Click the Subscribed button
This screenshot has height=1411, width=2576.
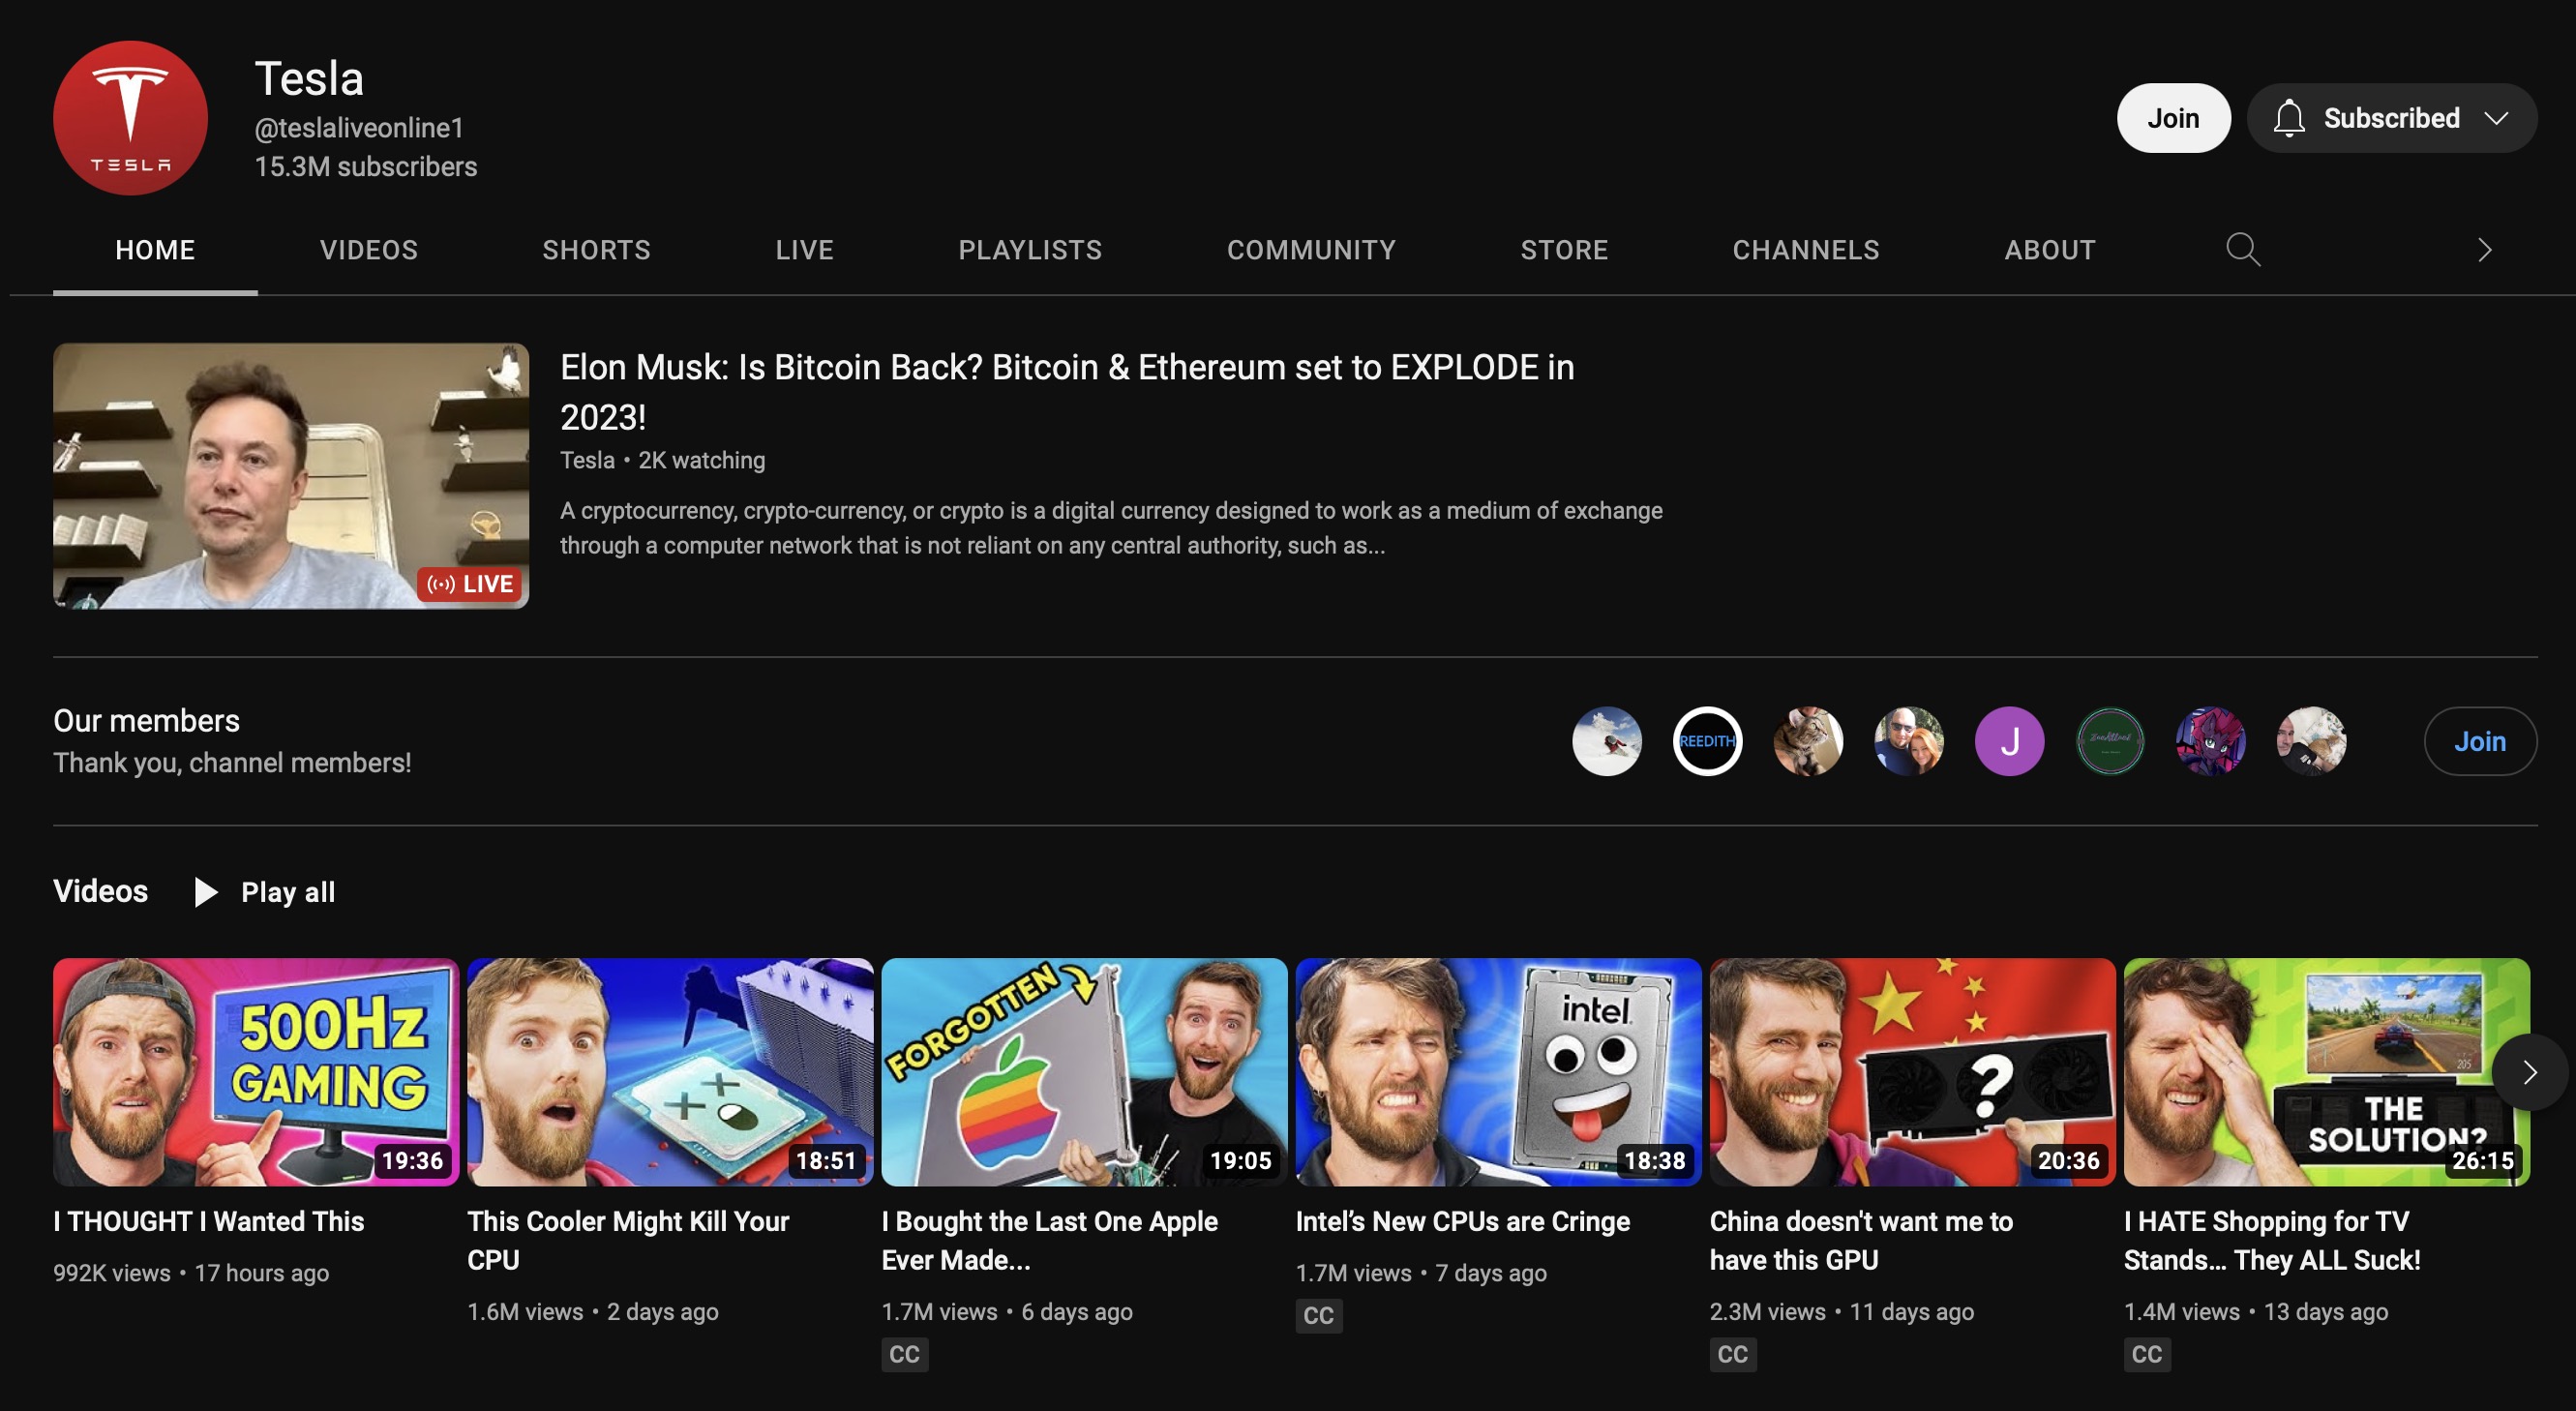pos(2391,118)
